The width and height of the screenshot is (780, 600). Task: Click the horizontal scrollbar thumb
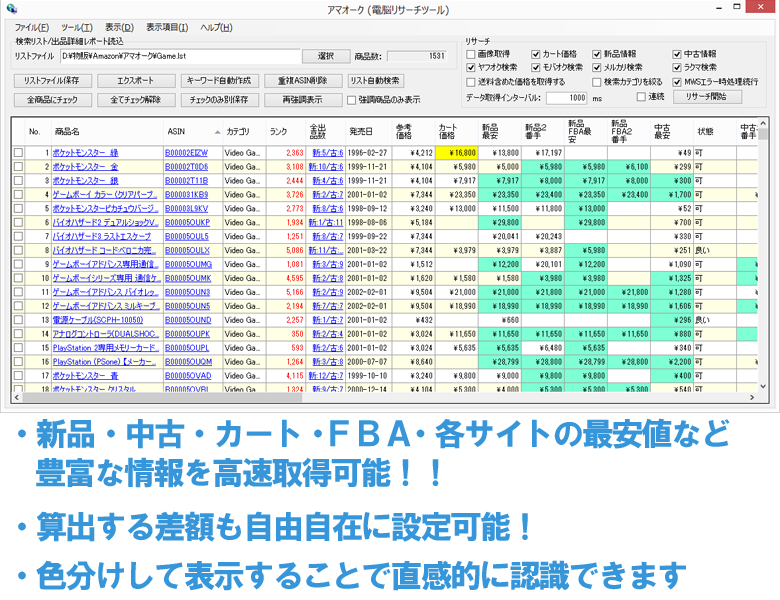[162, 398]
